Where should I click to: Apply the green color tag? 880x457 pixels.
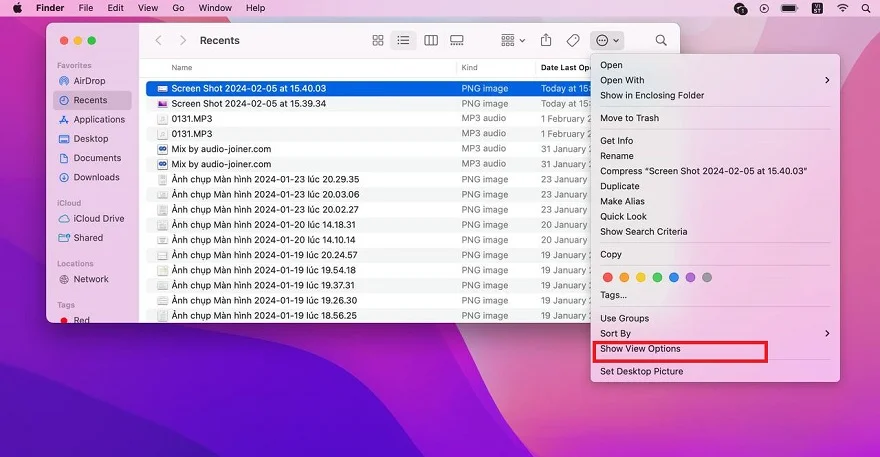(657, 277)
